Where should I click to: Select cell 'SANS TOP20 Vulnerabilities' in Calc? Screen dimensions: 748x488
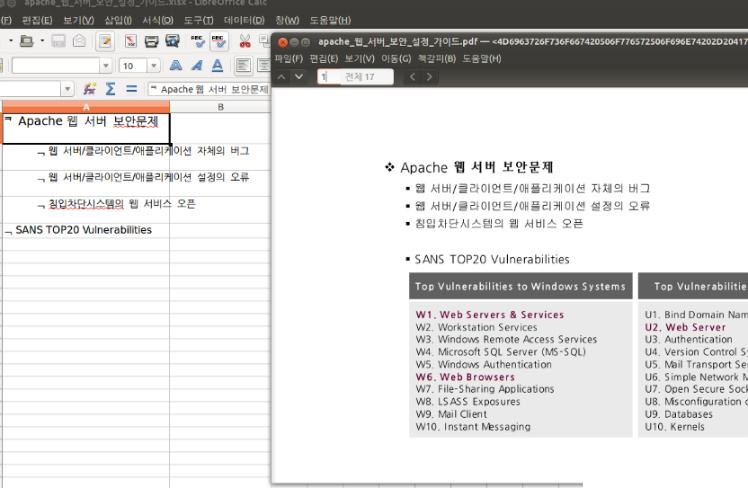(x=86, y=230)
